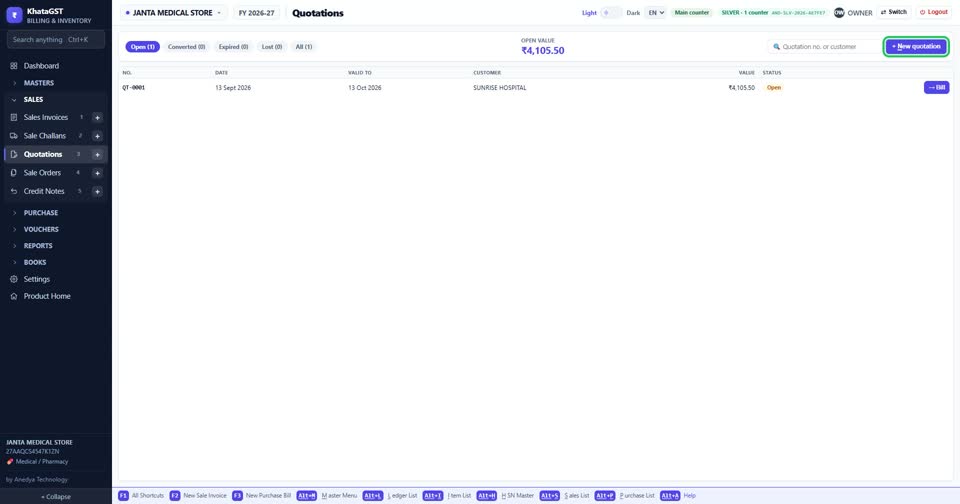Viewport: 960px width, 504px height.
Task: Click customer SUNRISE HOSPITAL
Action: click(x=500, y=88)
